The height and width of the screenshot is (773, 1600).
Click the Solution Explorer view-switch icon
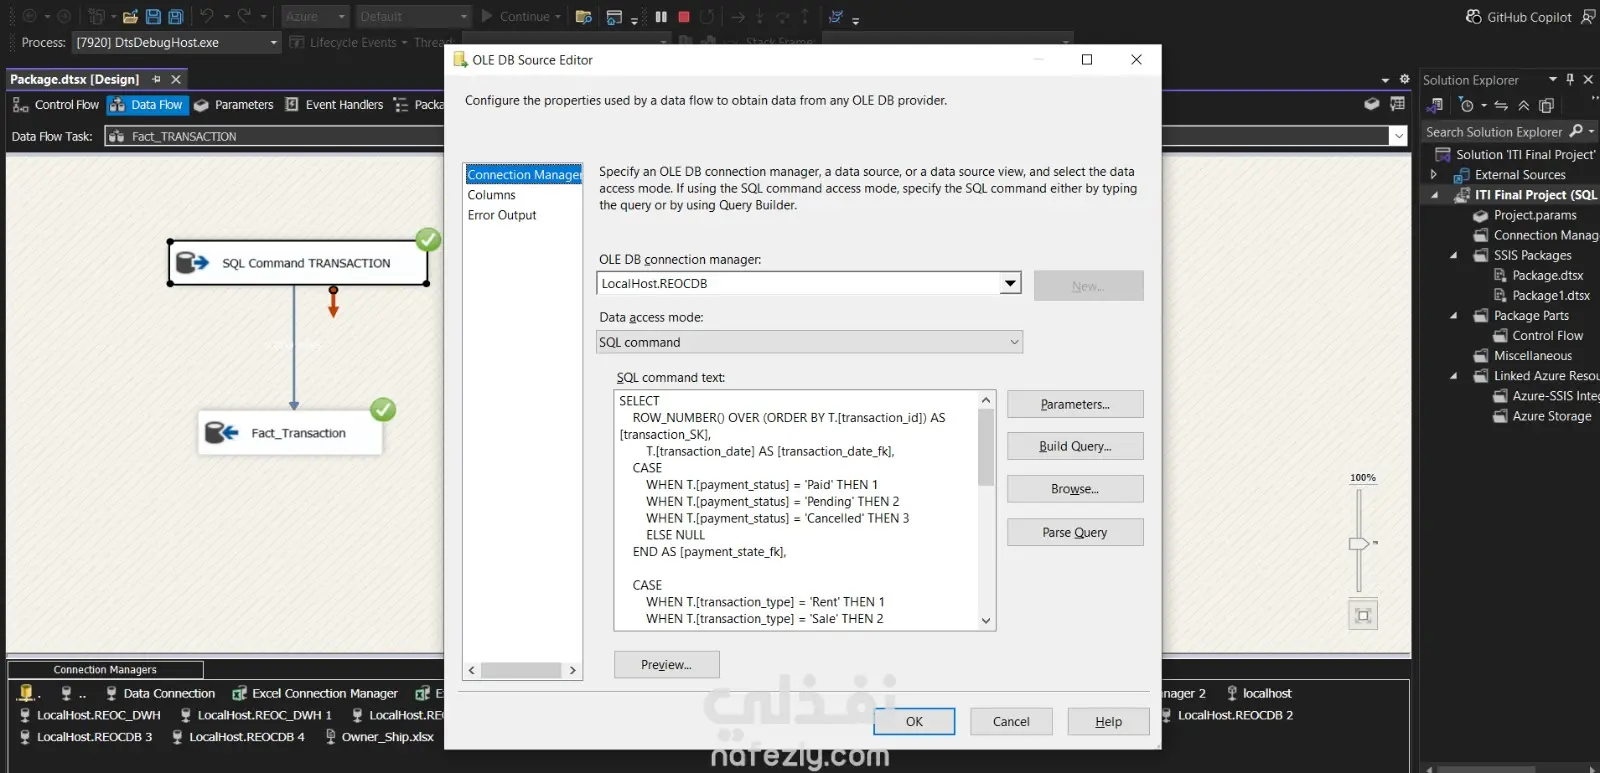(x=1435, y=105)
